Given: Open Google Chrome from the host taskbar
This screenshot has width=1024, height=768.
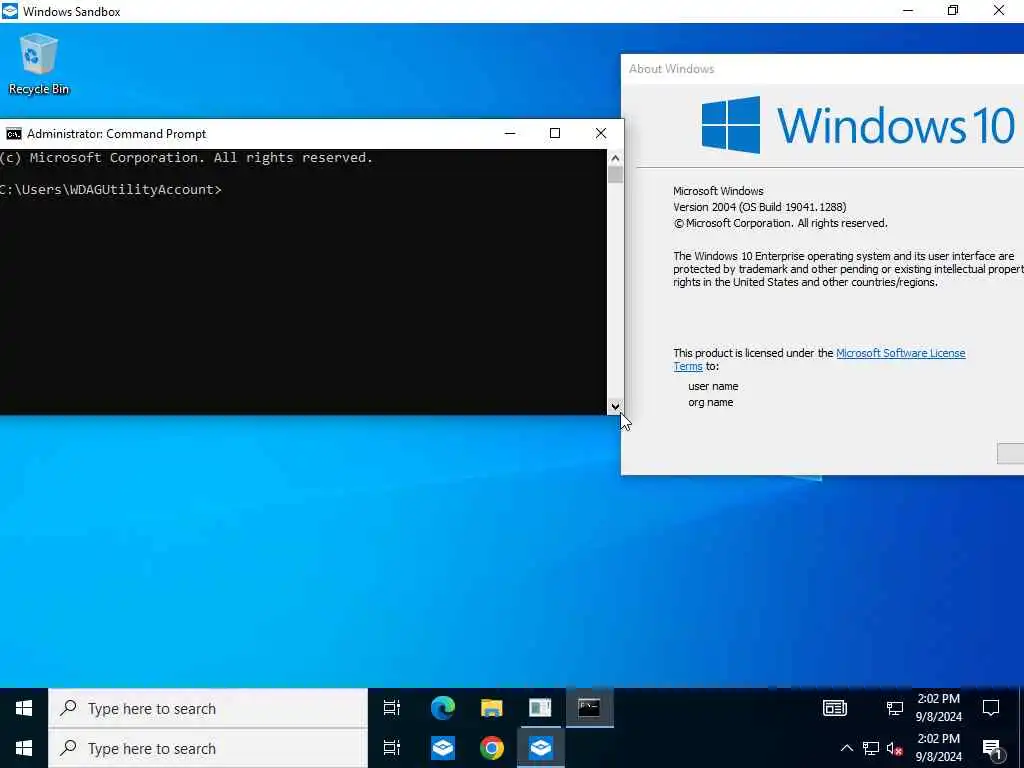Looking at the screenshot, I should coord(492,748).
